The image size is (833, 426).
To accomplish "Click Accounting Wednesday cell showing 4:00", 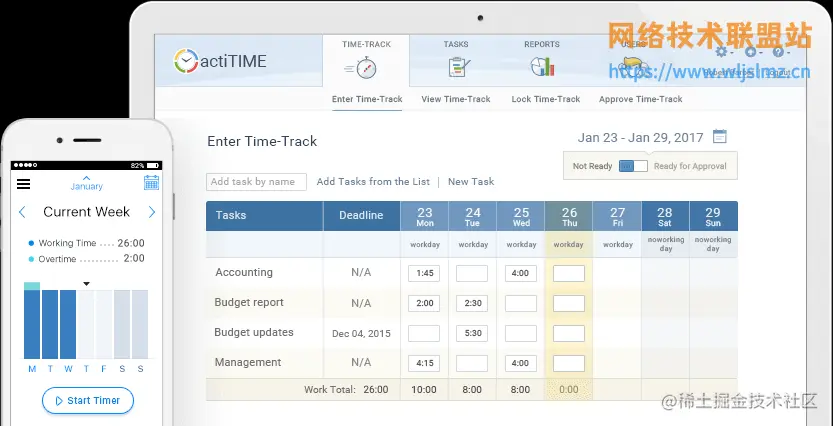I will 521,274.
